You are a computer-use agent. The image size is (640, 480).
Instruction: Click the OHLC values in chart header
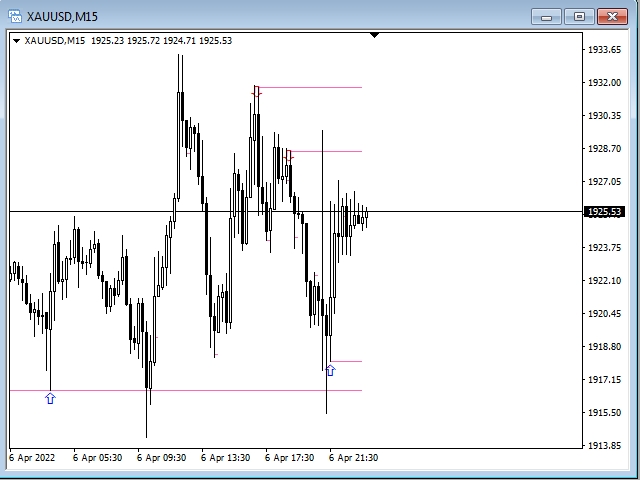point(161,41)
